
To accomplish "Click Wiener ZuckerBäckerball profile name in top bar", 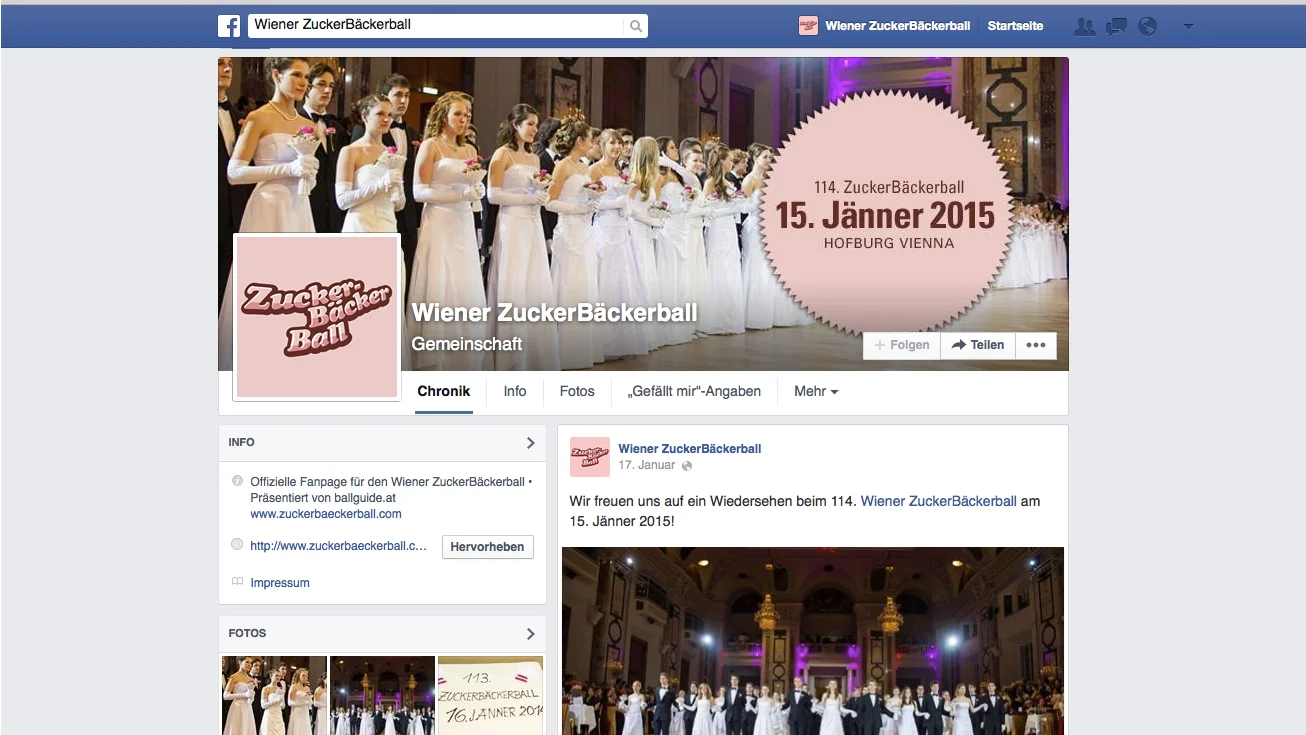I will pos(898,26).
